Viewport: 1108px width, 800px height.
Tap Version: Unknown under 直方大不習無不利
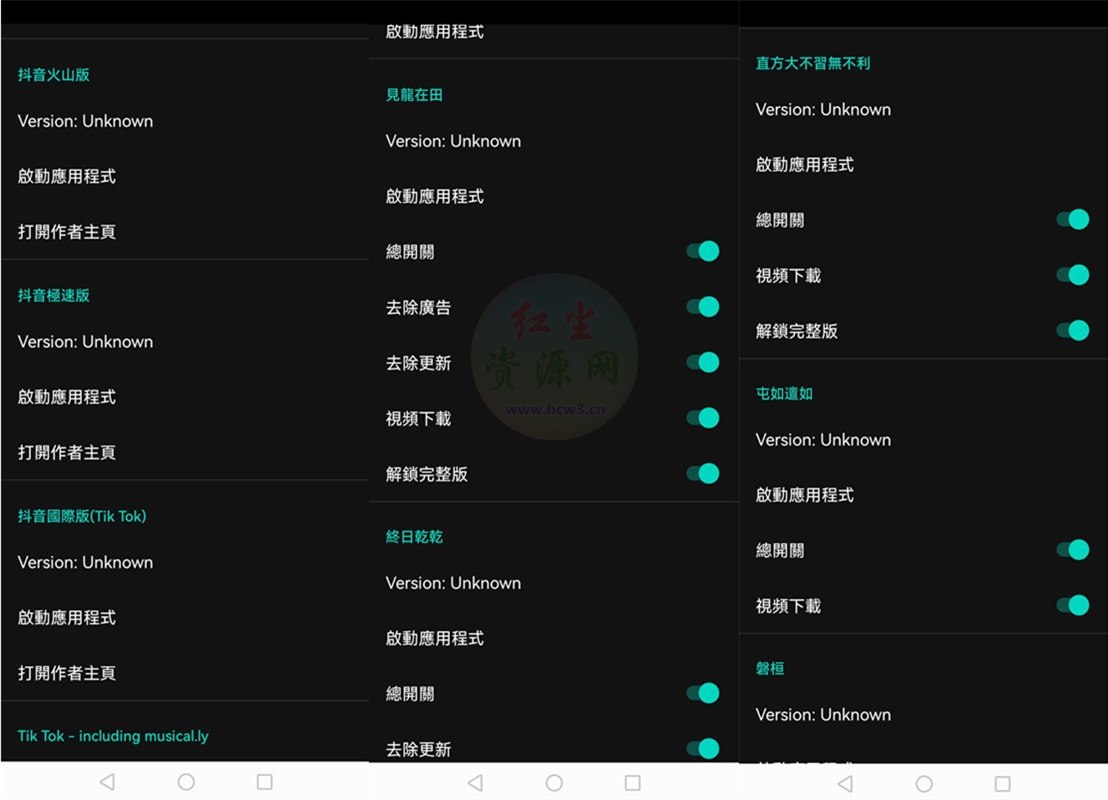pos(823,110)
